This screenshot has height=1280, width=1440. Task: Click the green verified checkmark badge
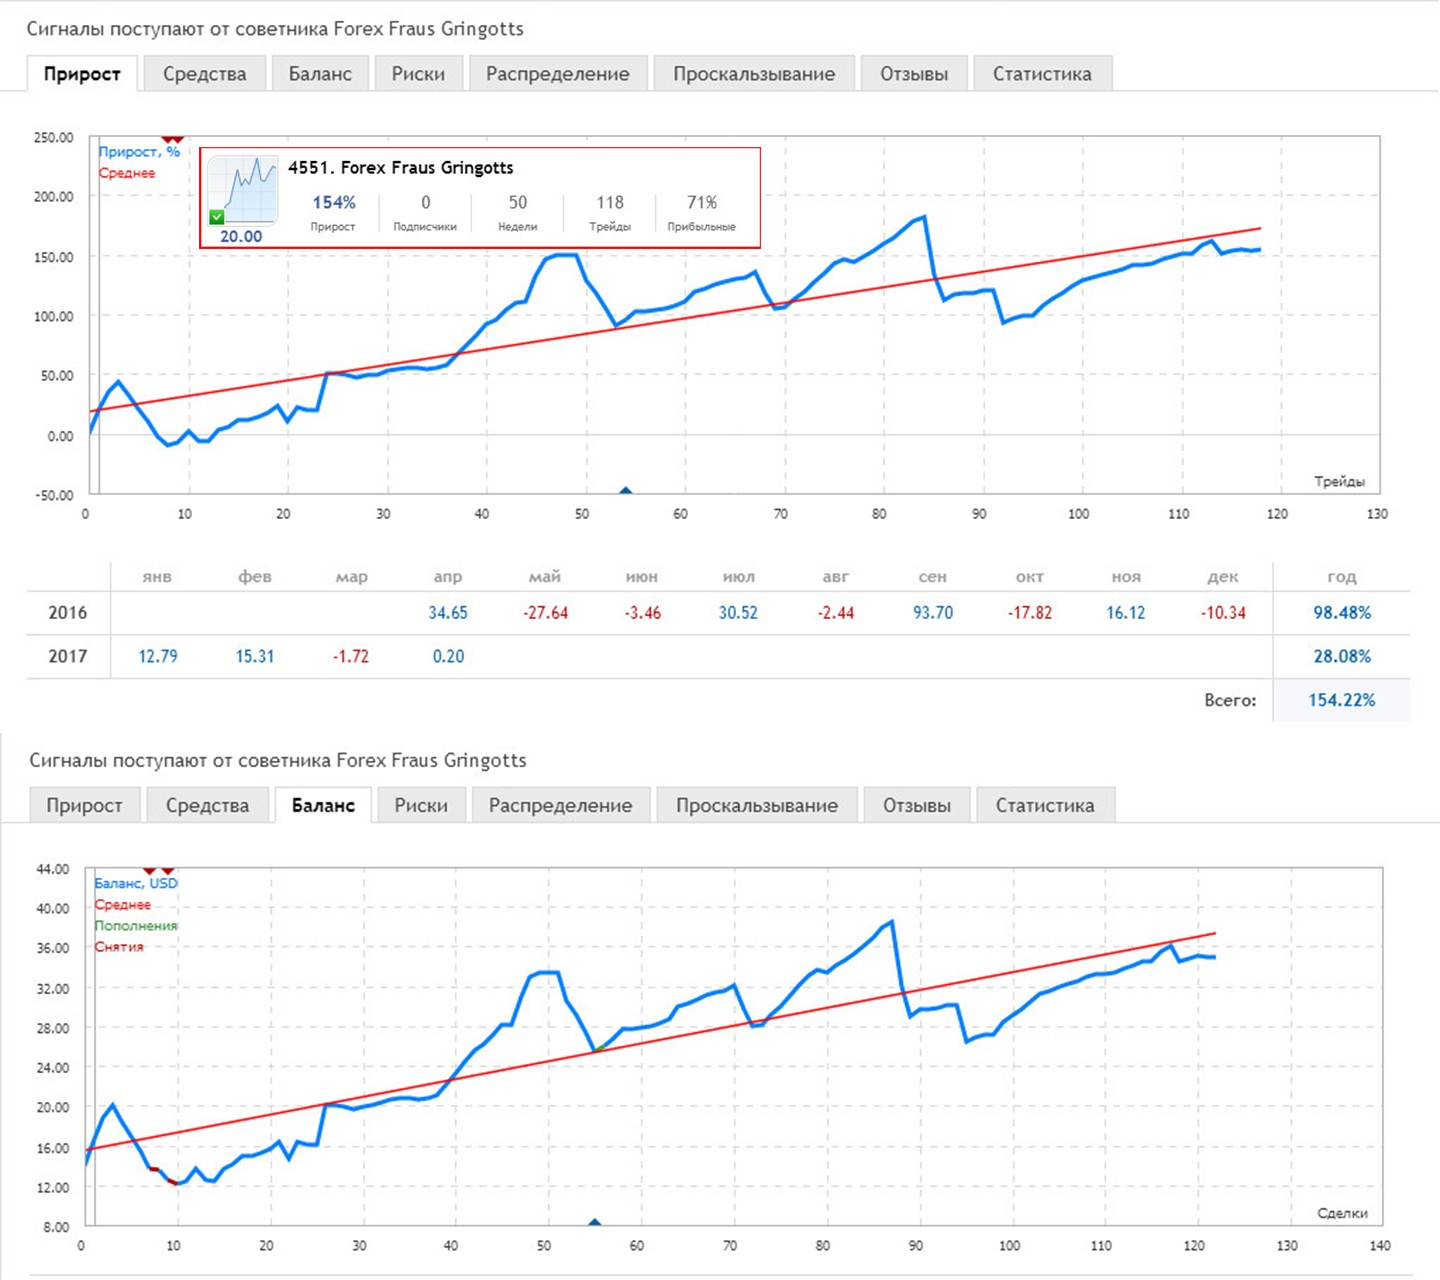(x=217, y=217)
